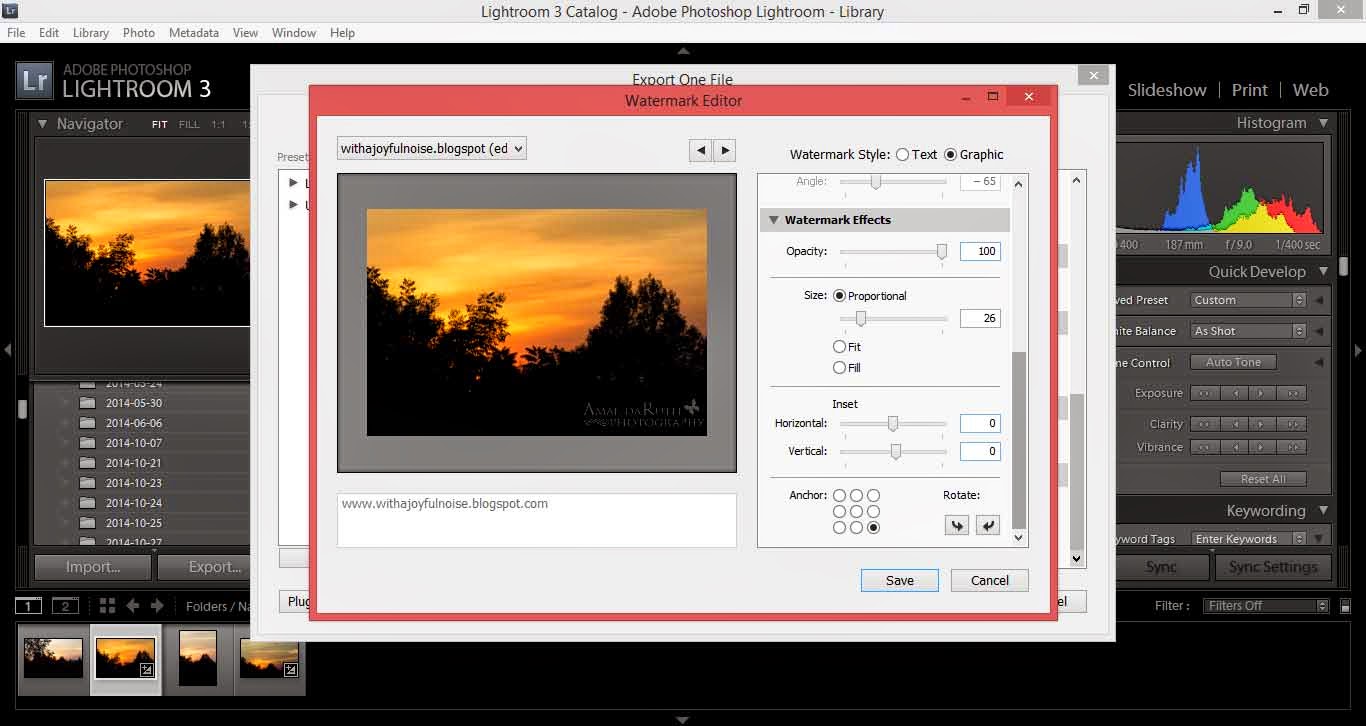Cancel the Watermark Editor dialog

click(x=989, y=581)
